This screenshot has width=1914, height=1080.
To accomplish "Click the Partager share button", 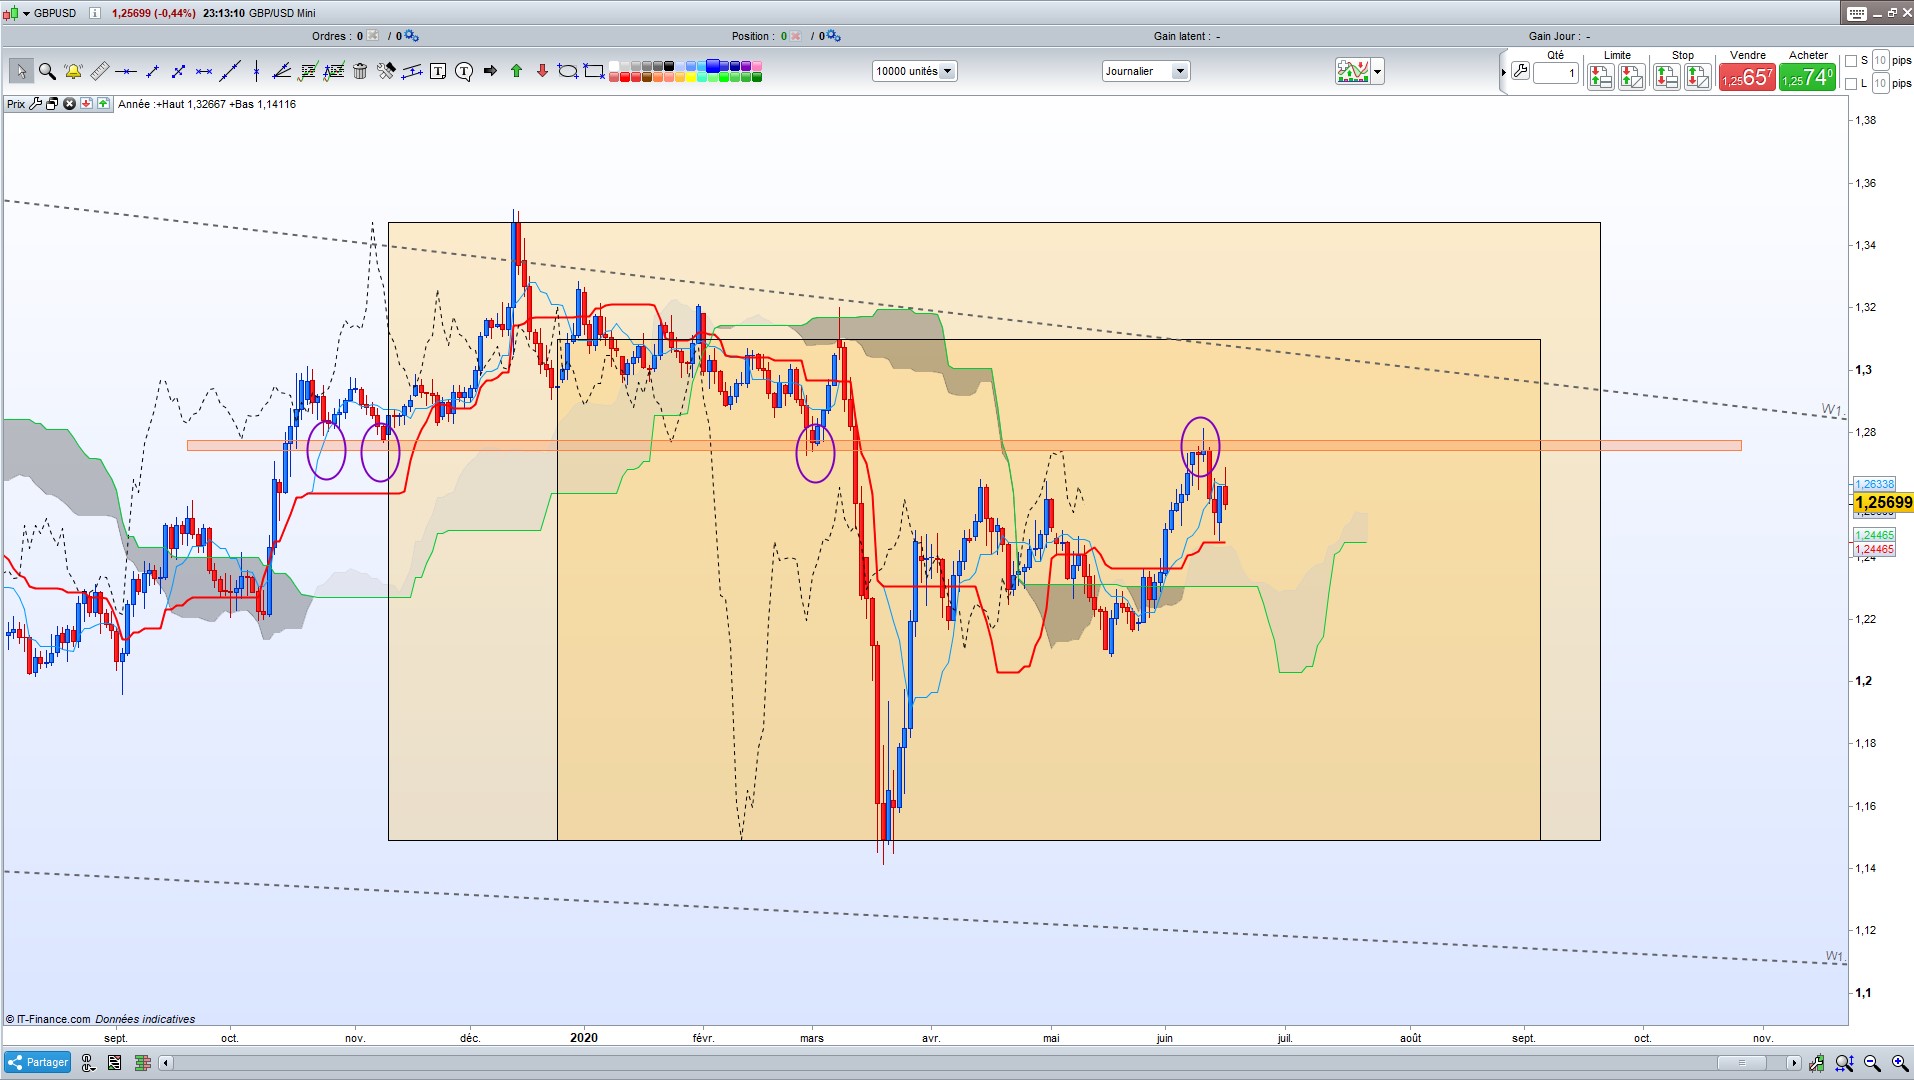I will coord(38,1062).
